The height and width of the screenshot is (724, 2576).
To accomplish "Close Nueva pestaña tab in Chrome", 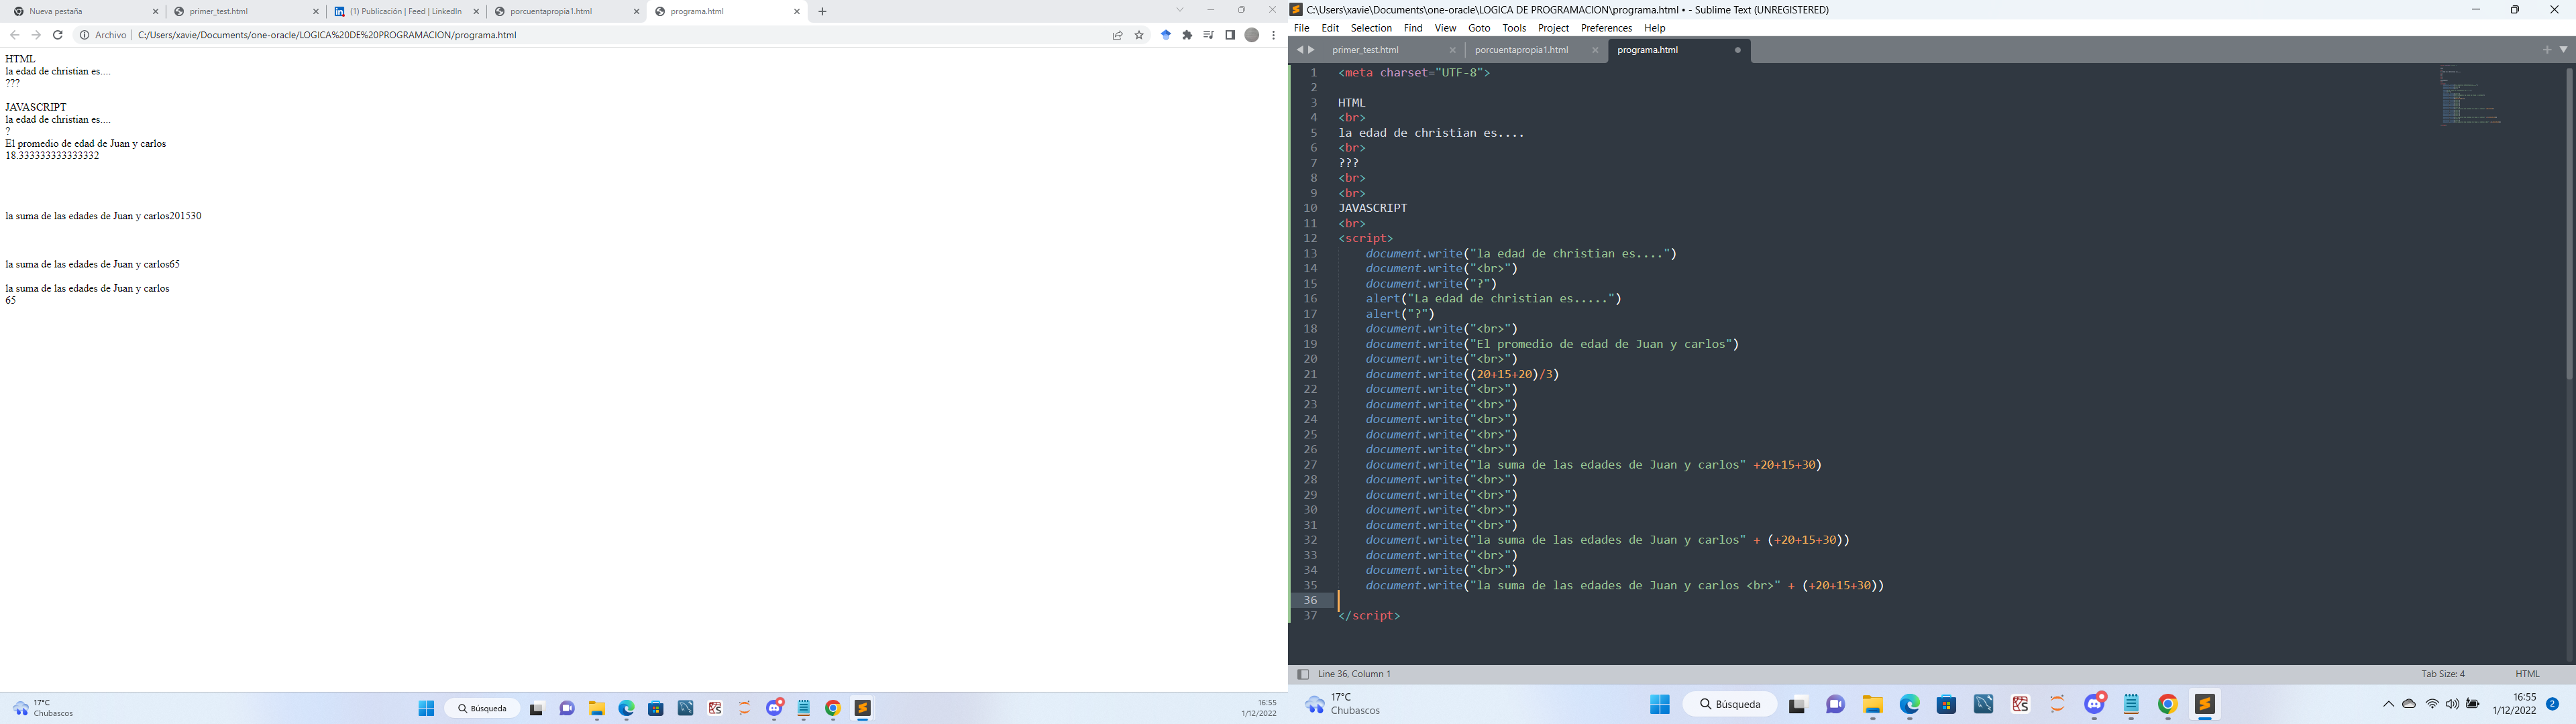I will click(155, 12).
